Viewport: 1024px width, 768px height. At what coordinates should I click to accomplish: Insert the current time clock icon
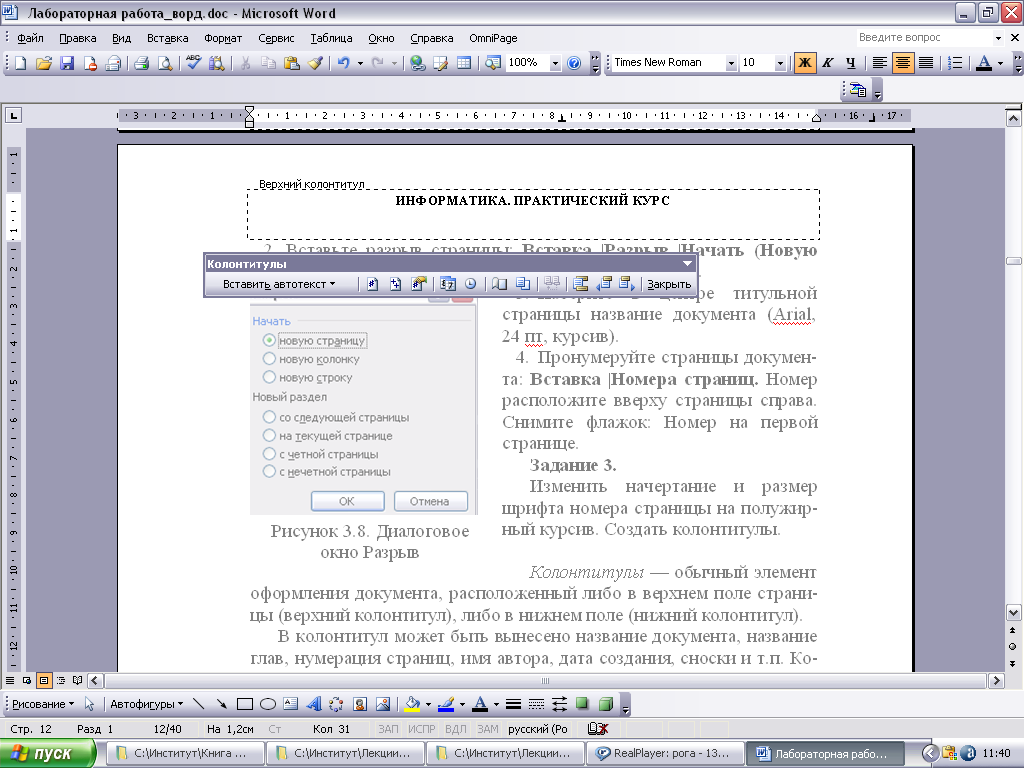click(470, 284)
